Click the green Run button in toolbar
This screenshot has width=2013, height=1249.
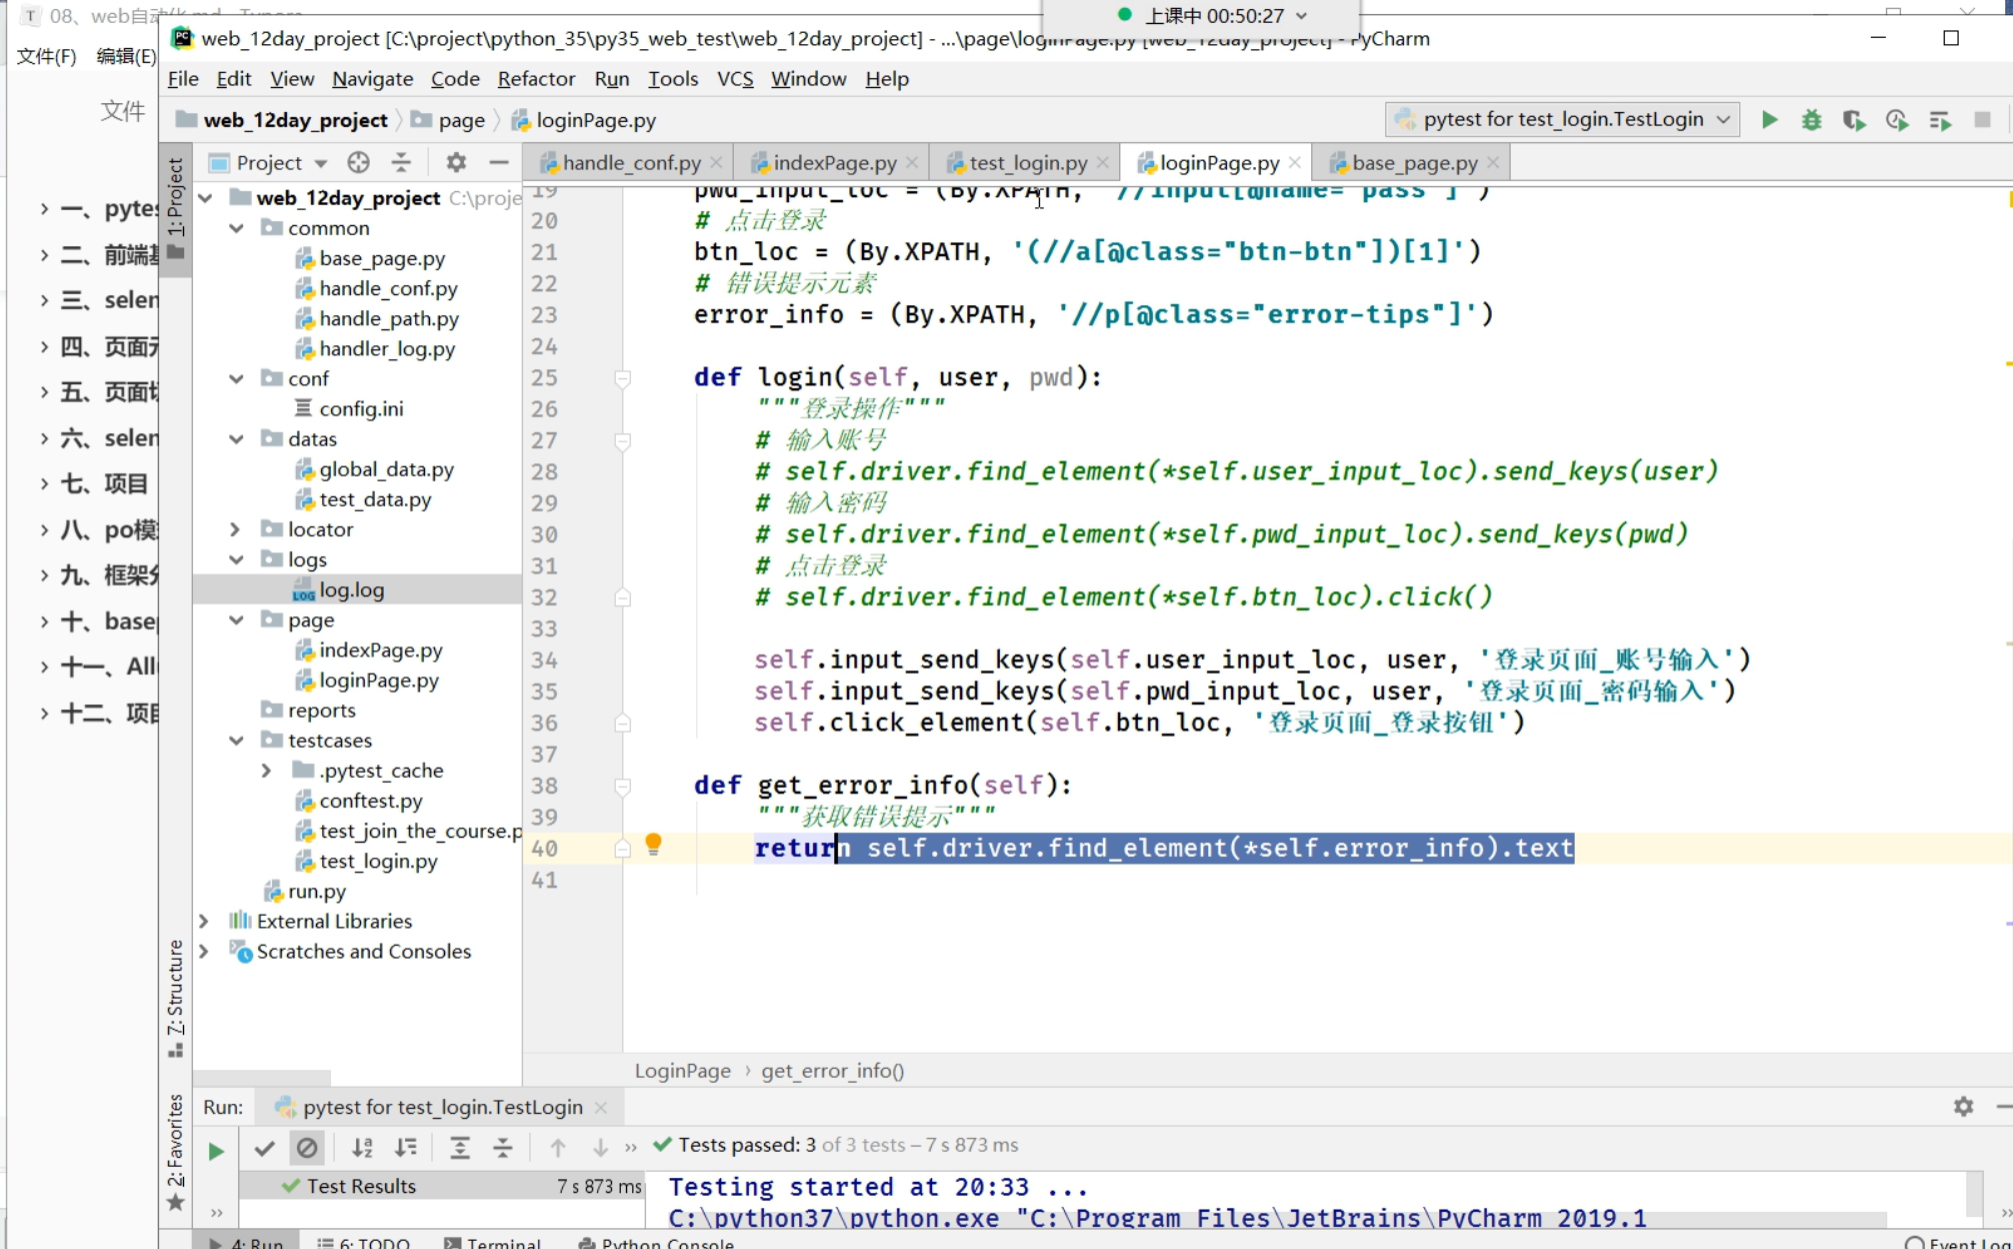click(1769, 120)
